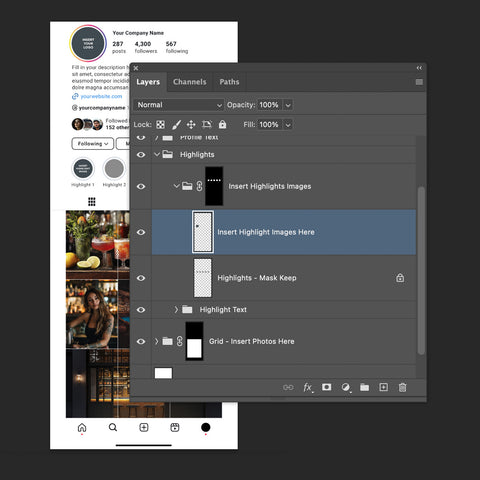Viewport: 480px width, 480px height.
Task: Click yourwebsite.com link in mockup
Action: tap(101, 96)
